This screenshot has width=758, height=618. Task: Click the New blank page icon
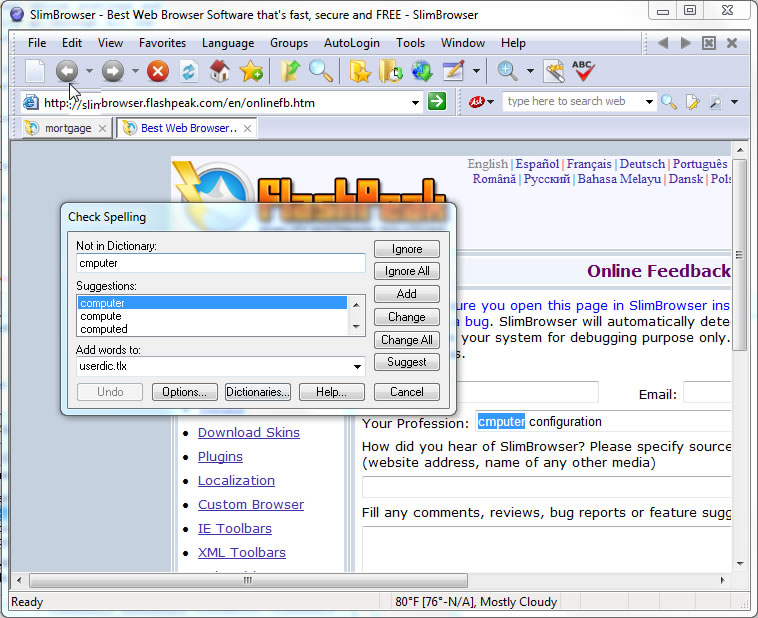pyautogui.click(x=35, y=72)
